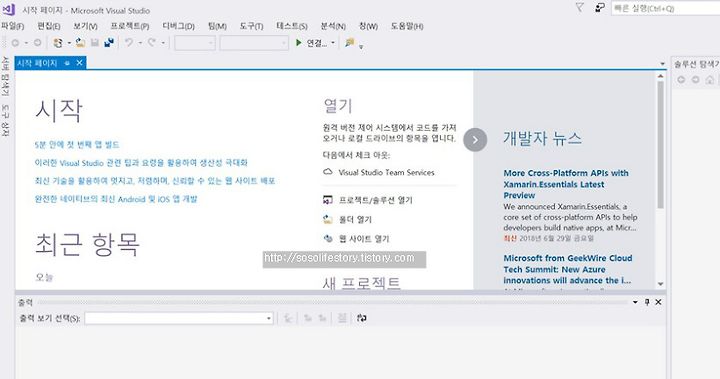
Task: Open the 도움말(H) menu
Action: tap(407, 26)
